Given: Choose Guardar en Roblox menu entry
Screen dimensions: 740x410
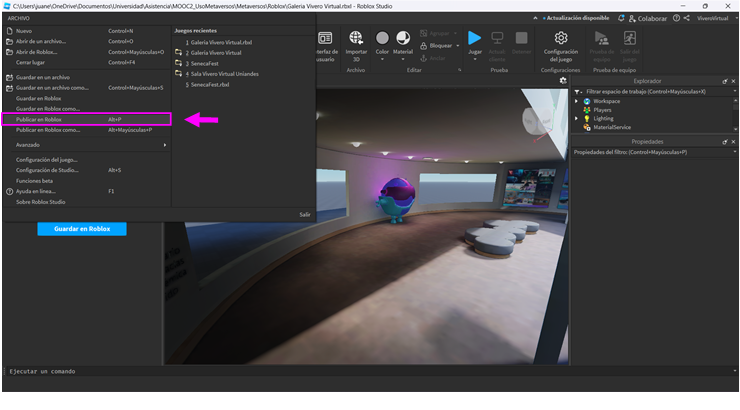Looking at the screenshot, I should [87, 98].
